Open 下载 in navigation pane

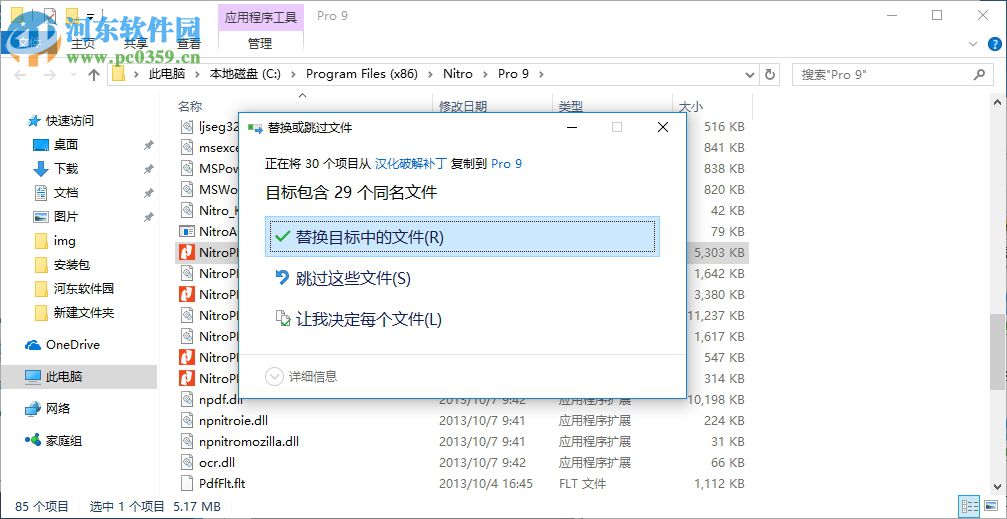coord(66,168)
